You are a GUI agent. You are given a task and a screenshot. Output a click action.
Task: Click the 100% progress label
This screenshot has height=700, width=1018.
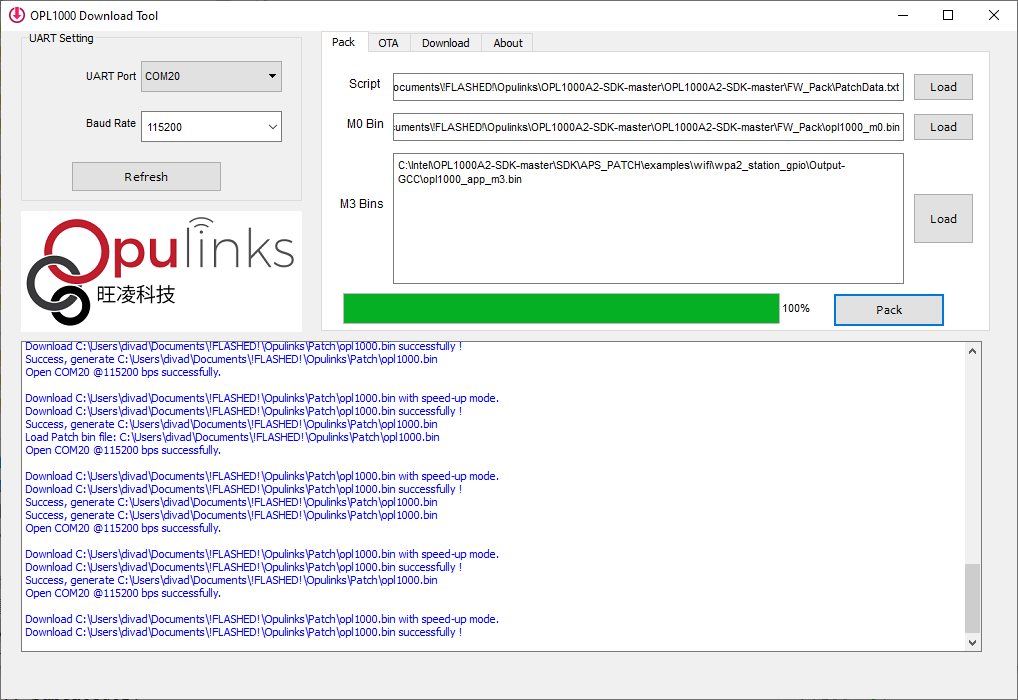tap(796, 308)
